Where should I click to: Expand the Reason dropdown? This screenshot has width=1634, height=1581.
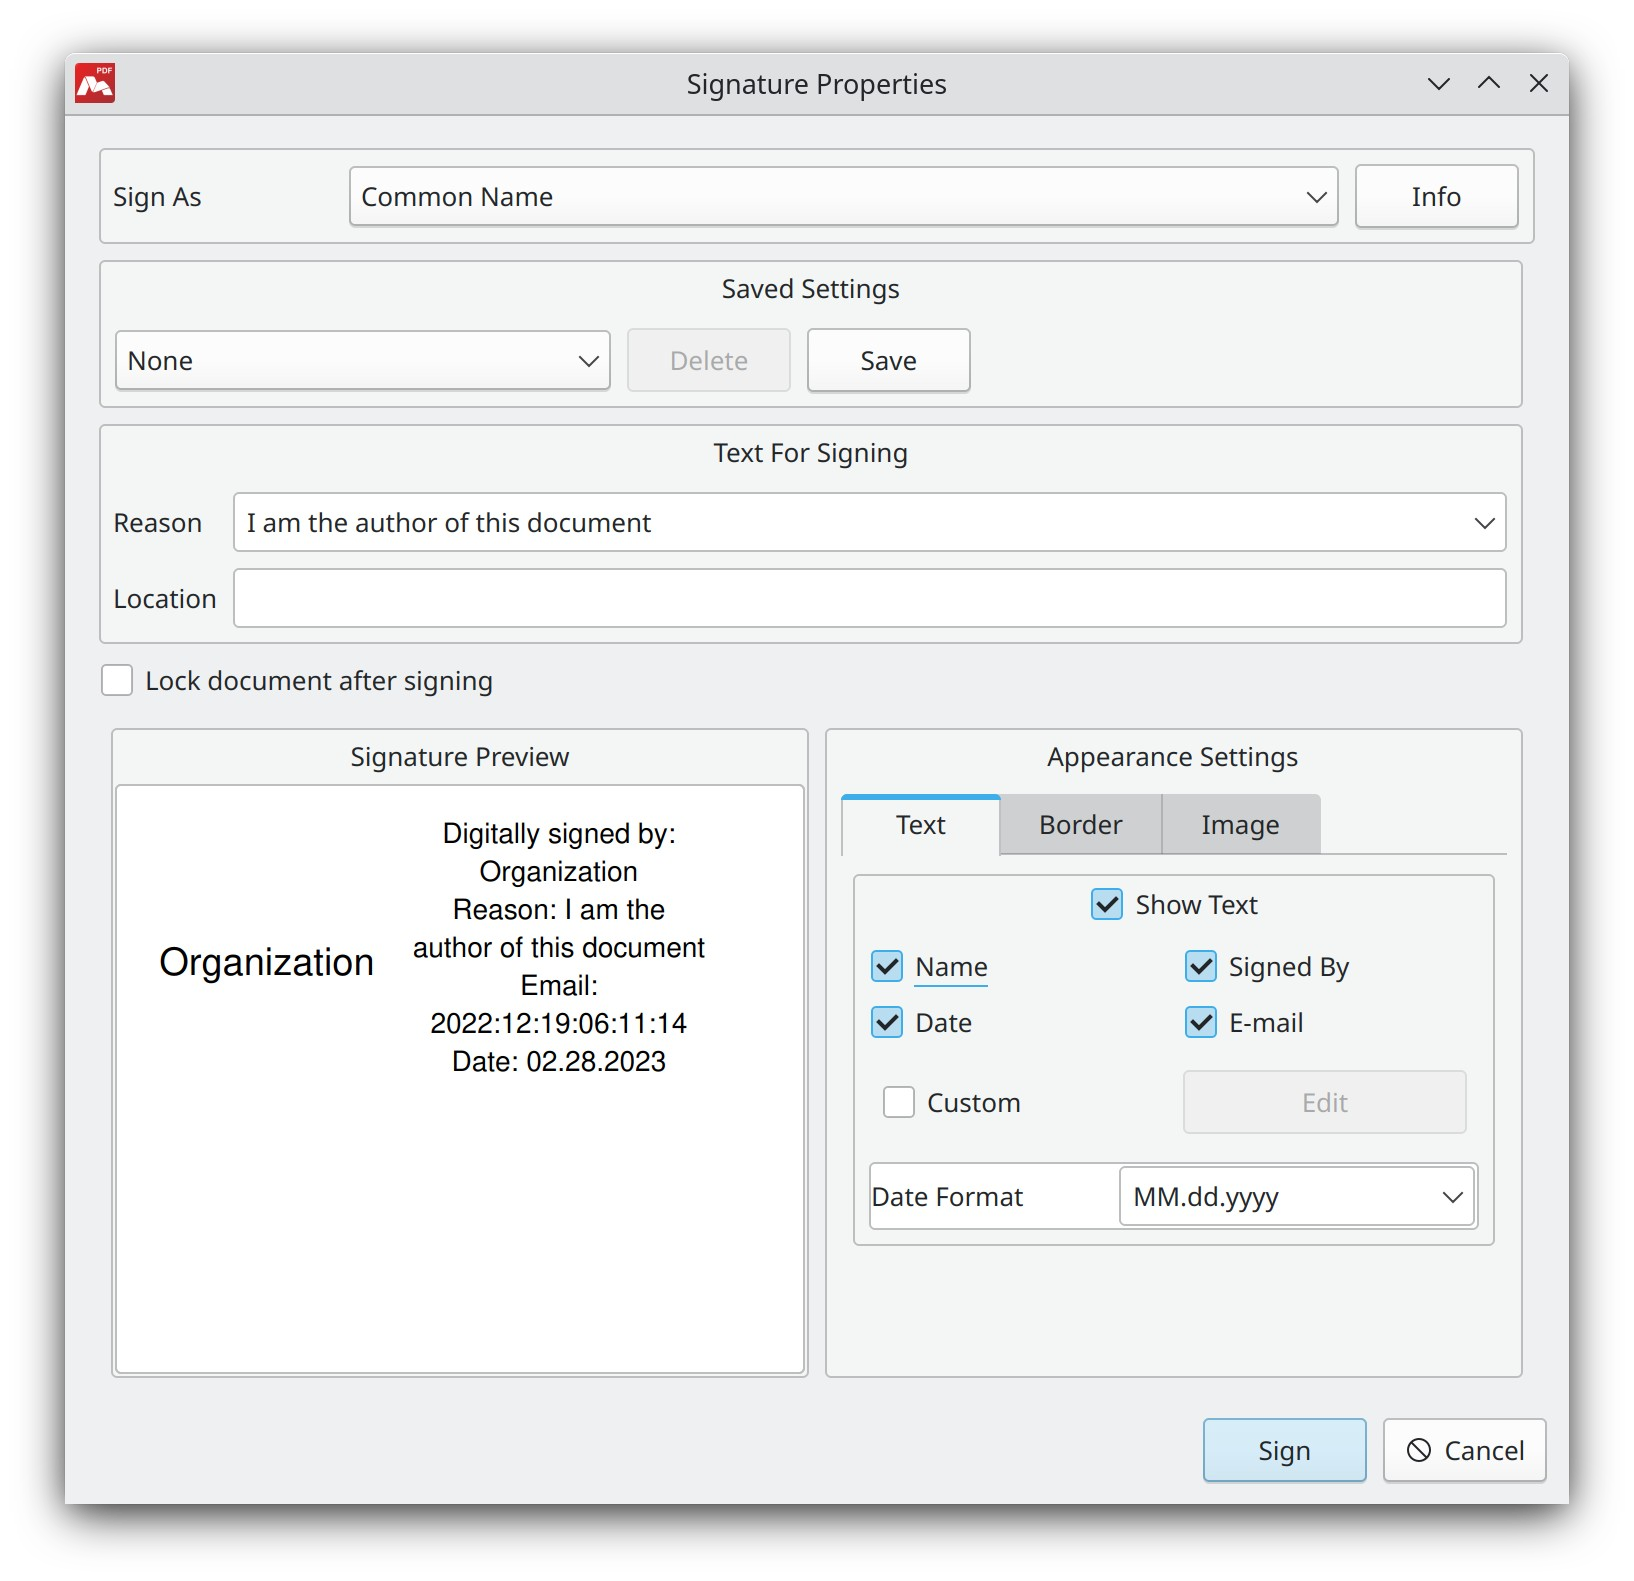[x=1484, y=522]
